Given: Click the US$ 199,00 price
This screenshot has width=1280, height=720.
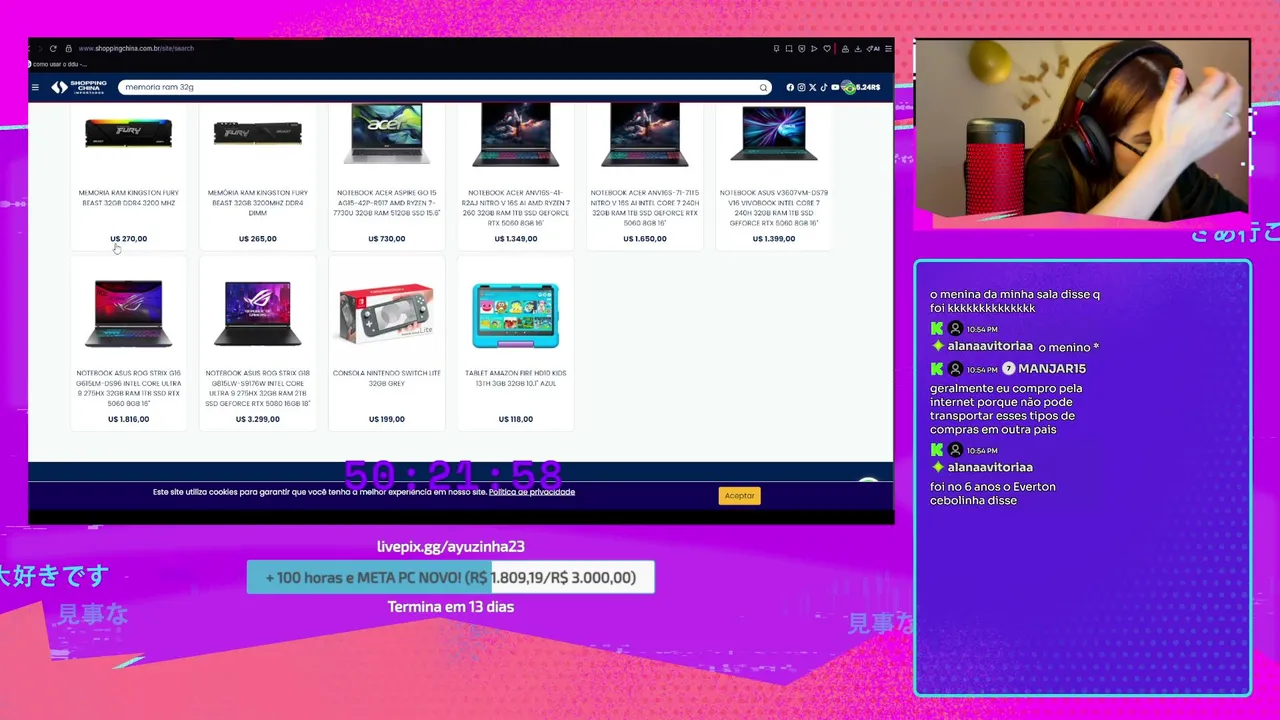Looking at the screenshot, I should (387, 419).
